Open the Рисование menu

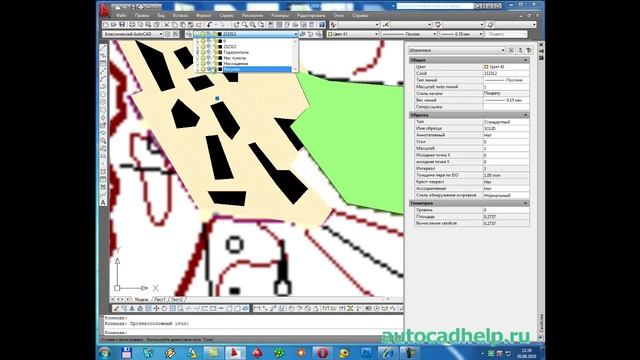(x=252, y=16)
